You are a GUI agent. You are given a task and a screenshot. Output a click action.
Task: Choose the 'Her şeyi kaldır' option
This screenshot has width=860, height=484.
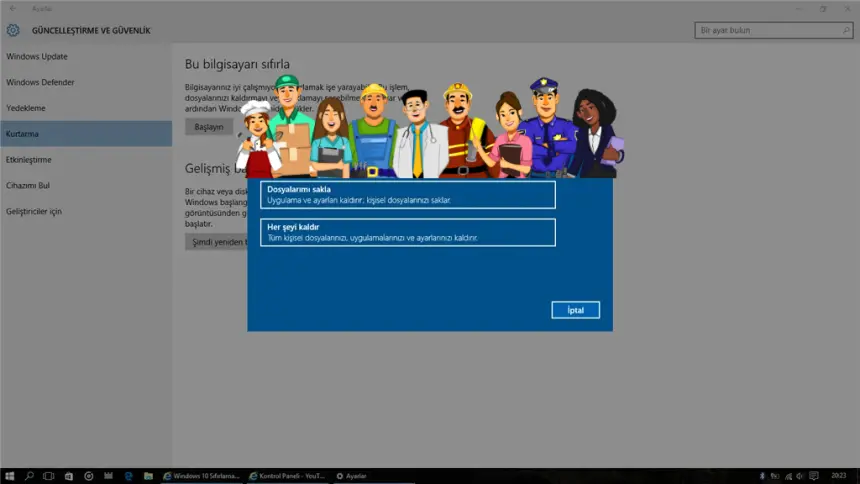point(407,232)
